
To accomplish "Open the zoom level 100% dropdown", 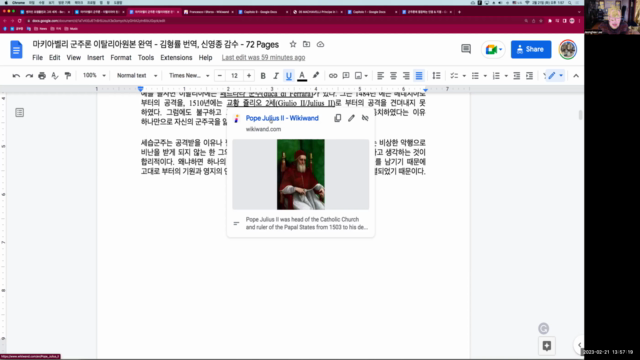I will (94, 76).
